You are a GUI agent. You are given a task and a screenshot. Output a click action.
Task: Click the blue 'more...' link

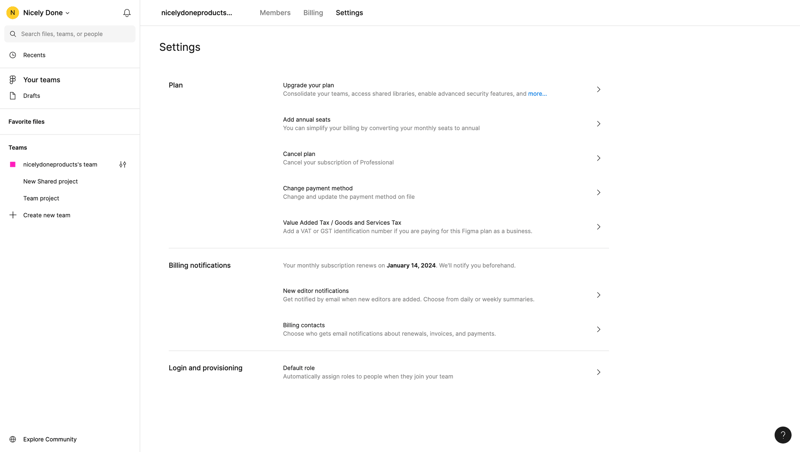[537, 94]
